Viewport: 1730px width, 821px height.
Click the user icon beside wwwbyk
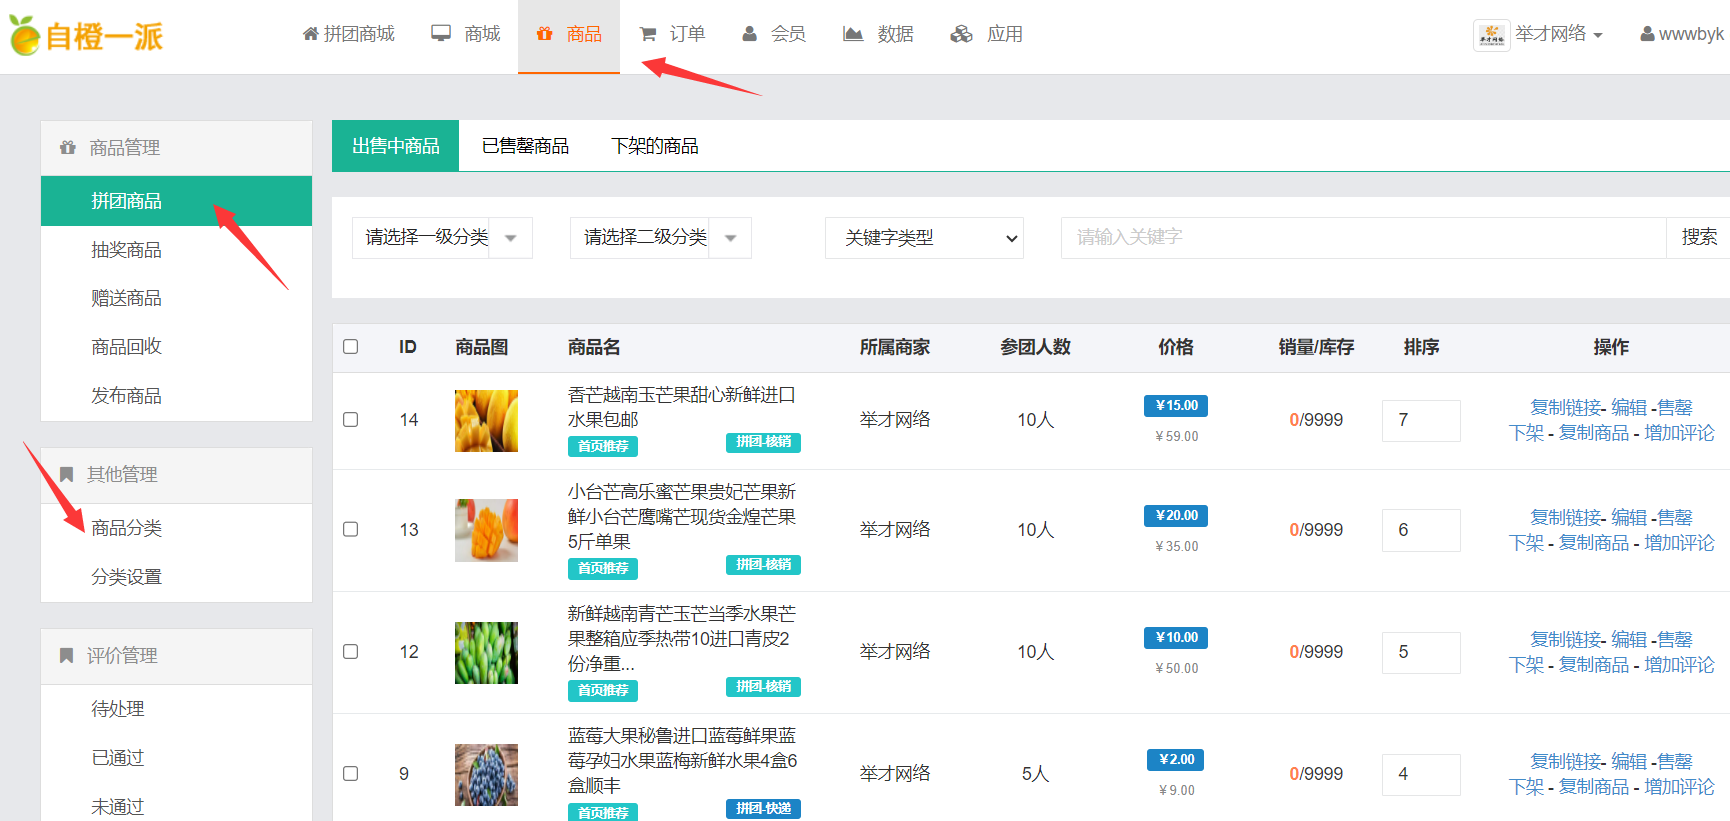(1647, 34)
